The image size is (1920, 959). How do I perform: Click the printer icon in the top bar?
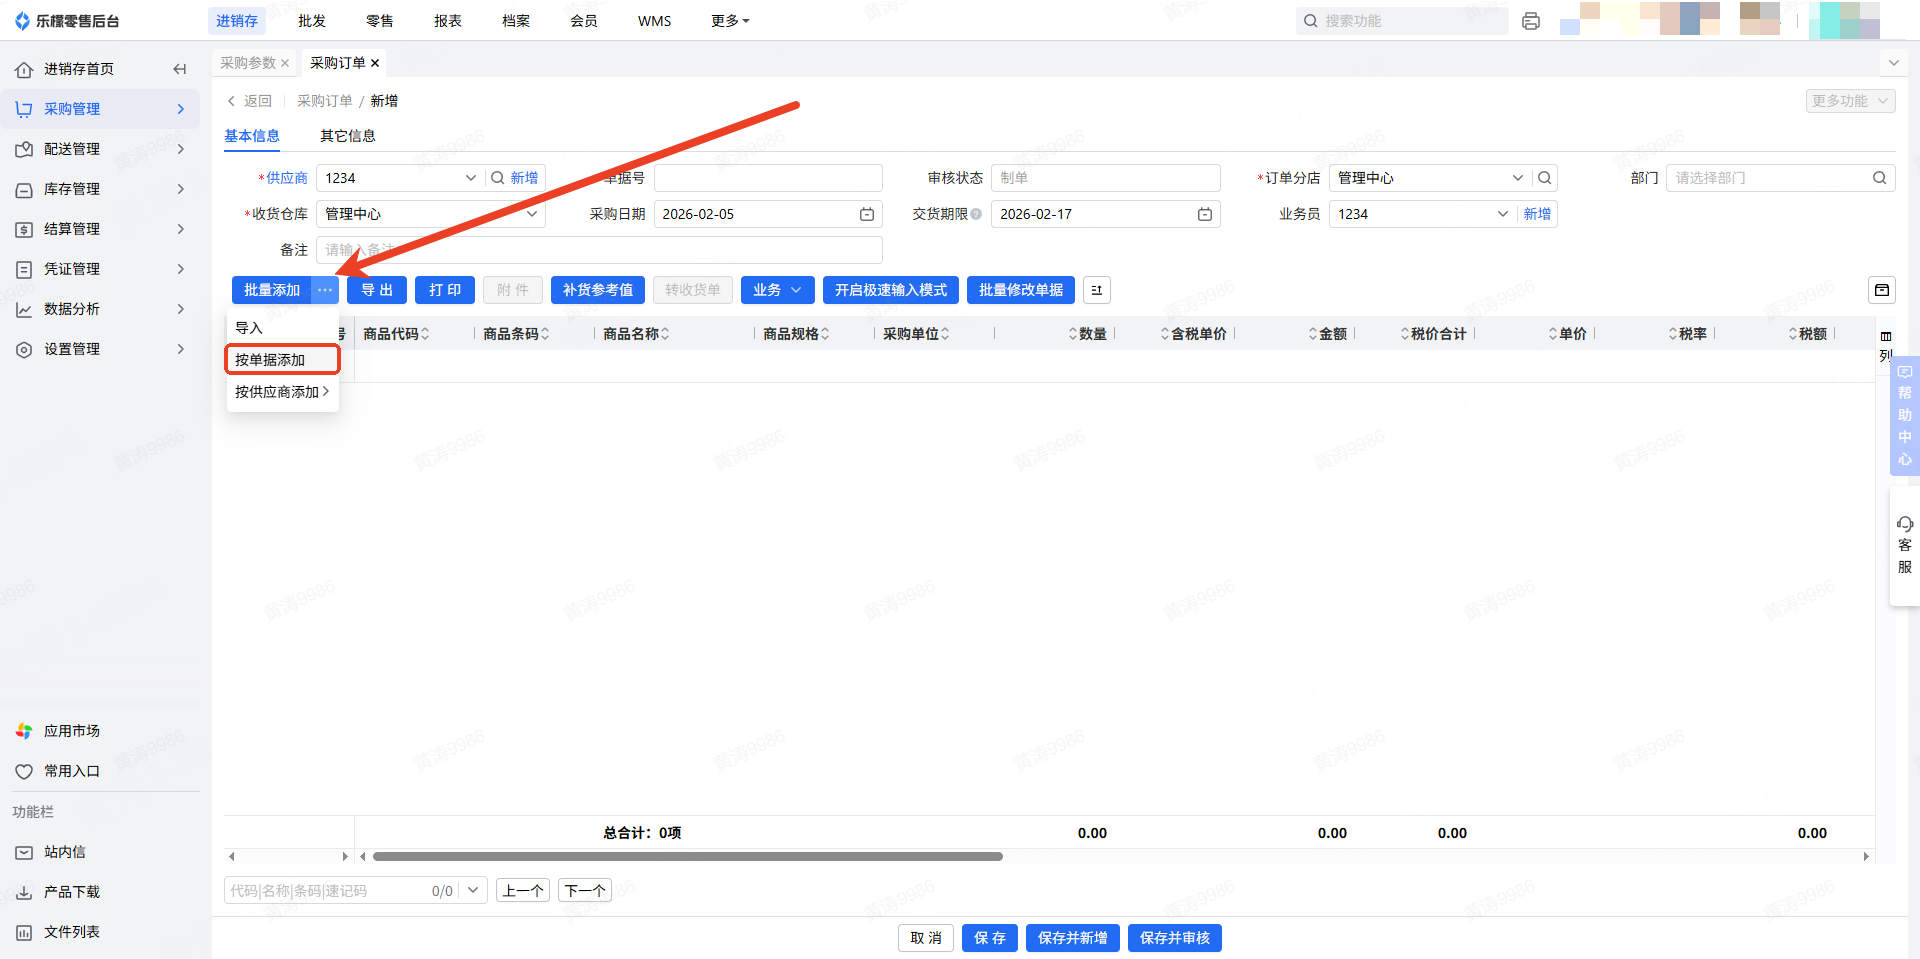pyautogui.click(x=1530, y=21)
